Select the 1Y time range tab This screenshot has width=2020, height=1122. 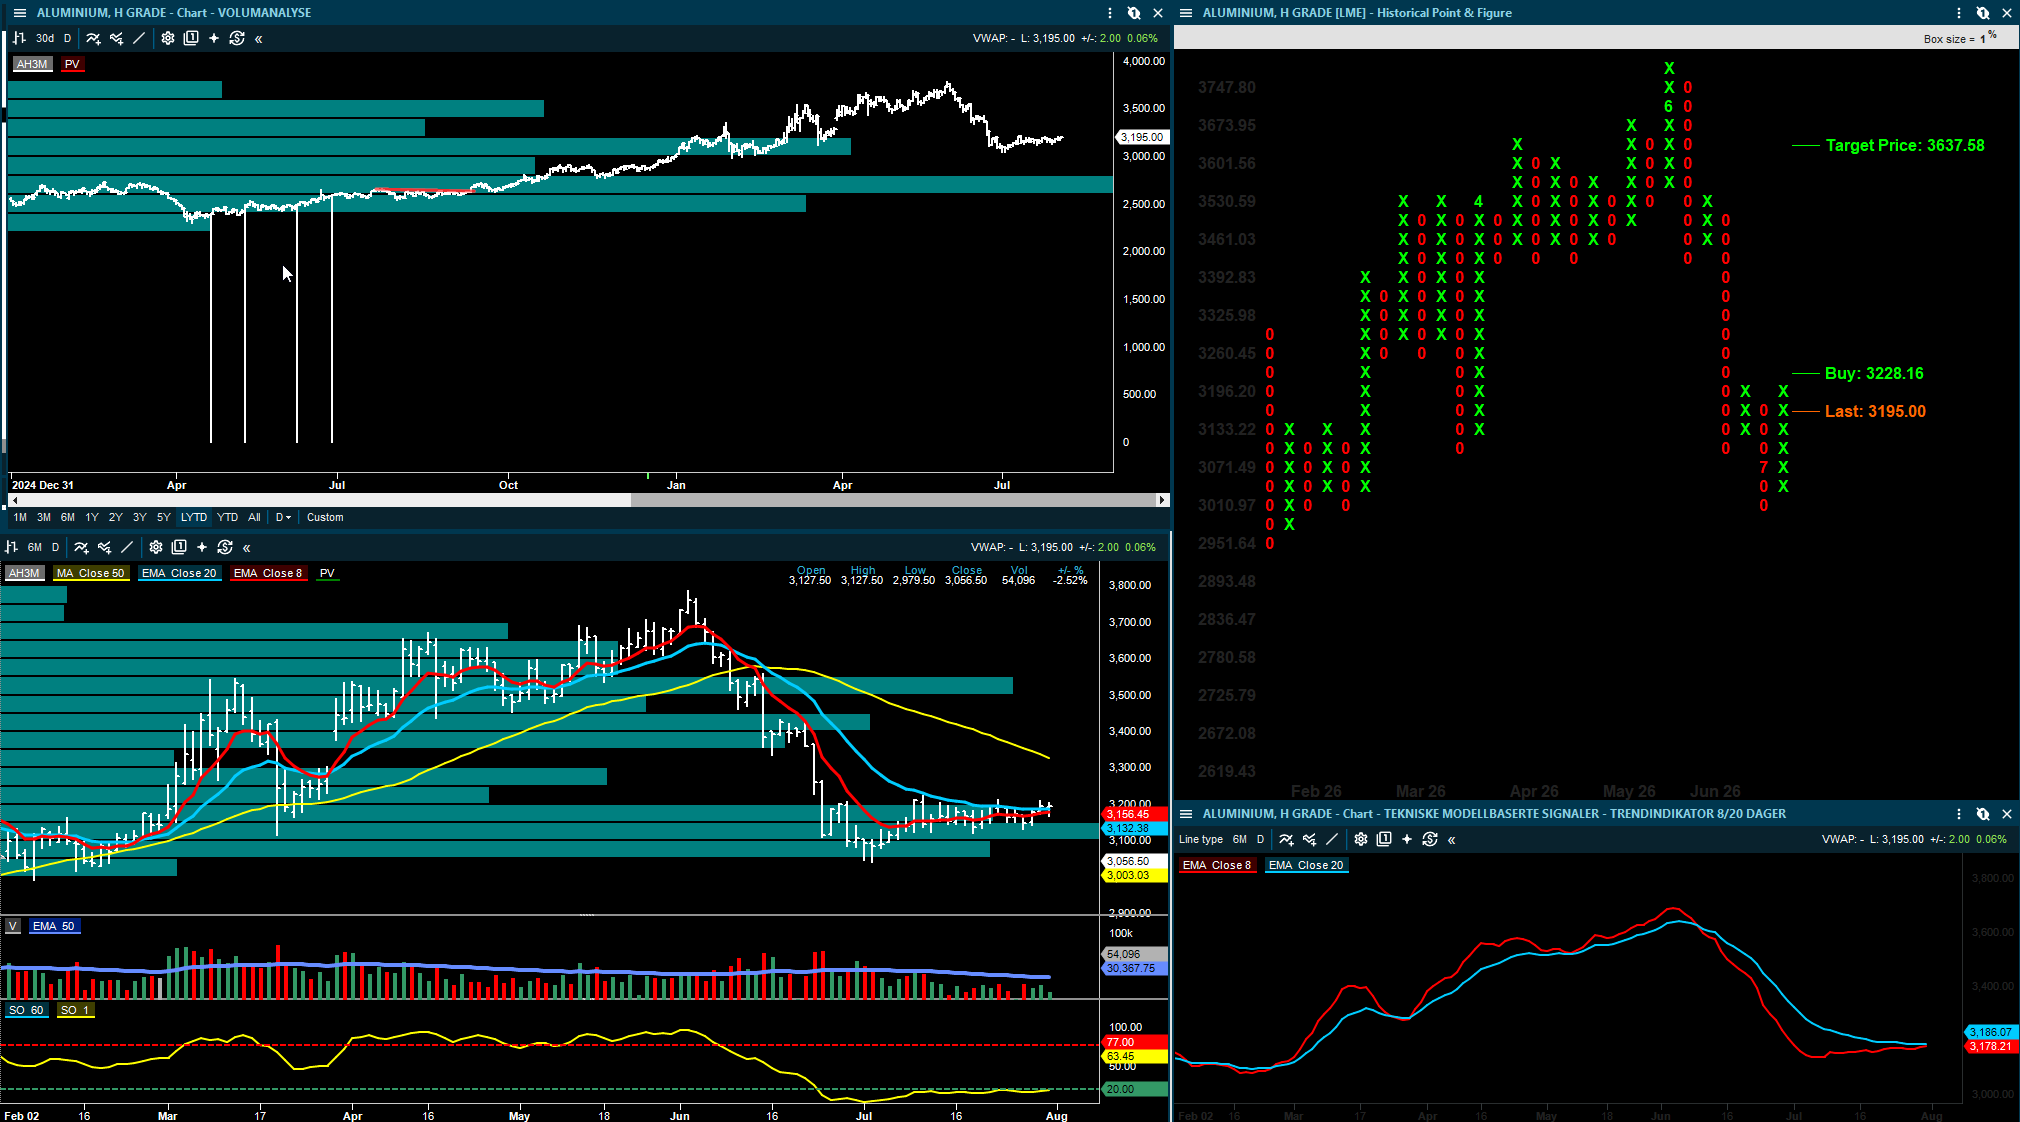(92, 517)
